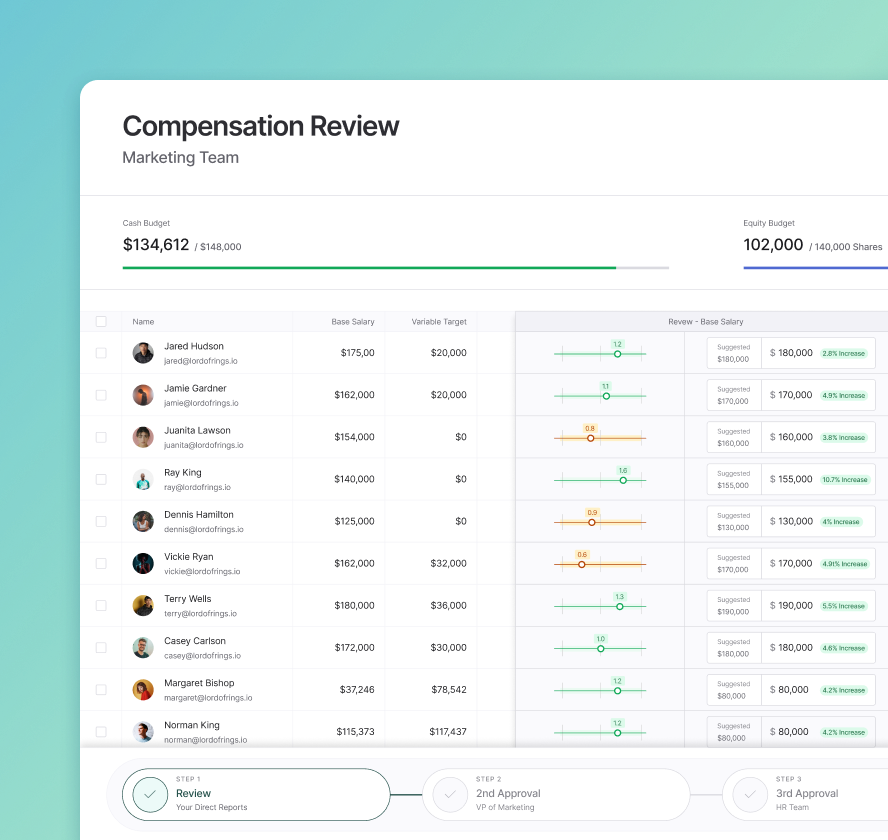Viewport: 888px width, 840px height.
Task: Apply Suggested $170,000 for Vickie Ryan
Action: pos(734,564)
